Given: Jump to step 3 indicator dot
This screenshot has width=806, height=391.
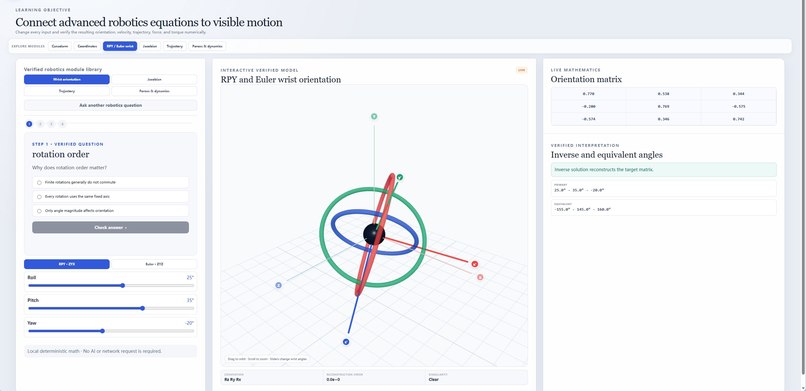Looking at the screenshot, I should pos(51,124).
